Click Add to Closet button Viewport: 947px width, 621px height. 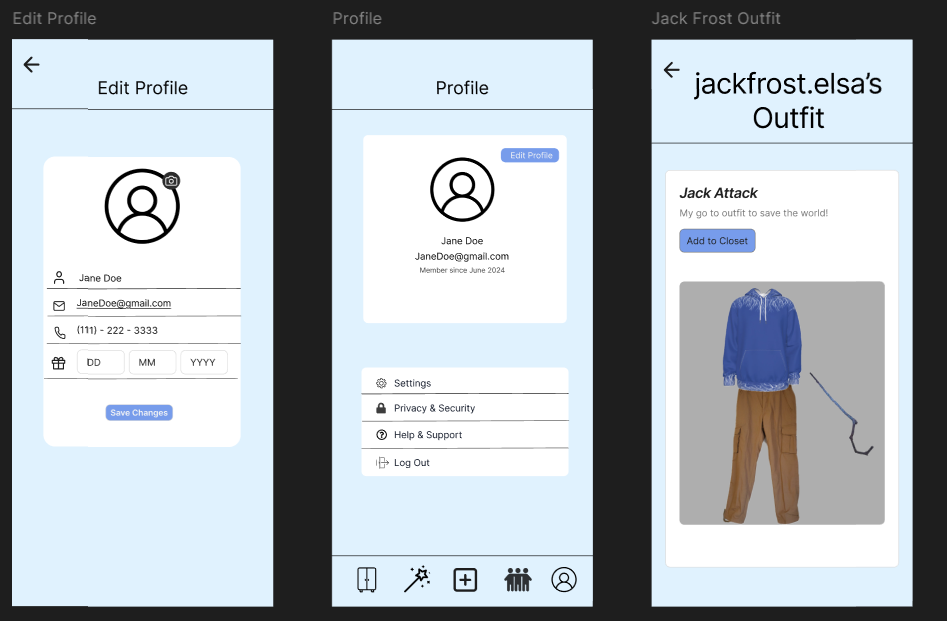pos(717,241)
